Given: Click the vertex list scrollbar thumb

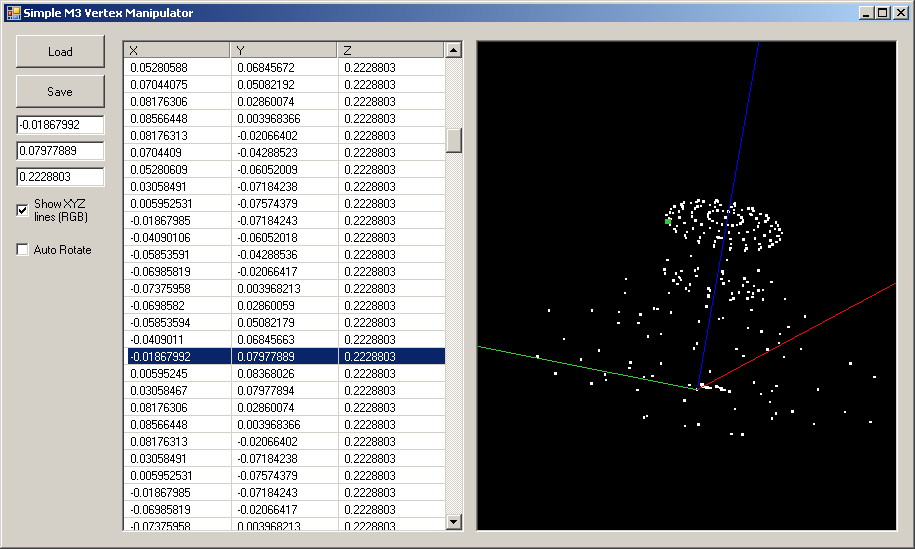Looking at the screenshot, I should [x=453, y=141].
